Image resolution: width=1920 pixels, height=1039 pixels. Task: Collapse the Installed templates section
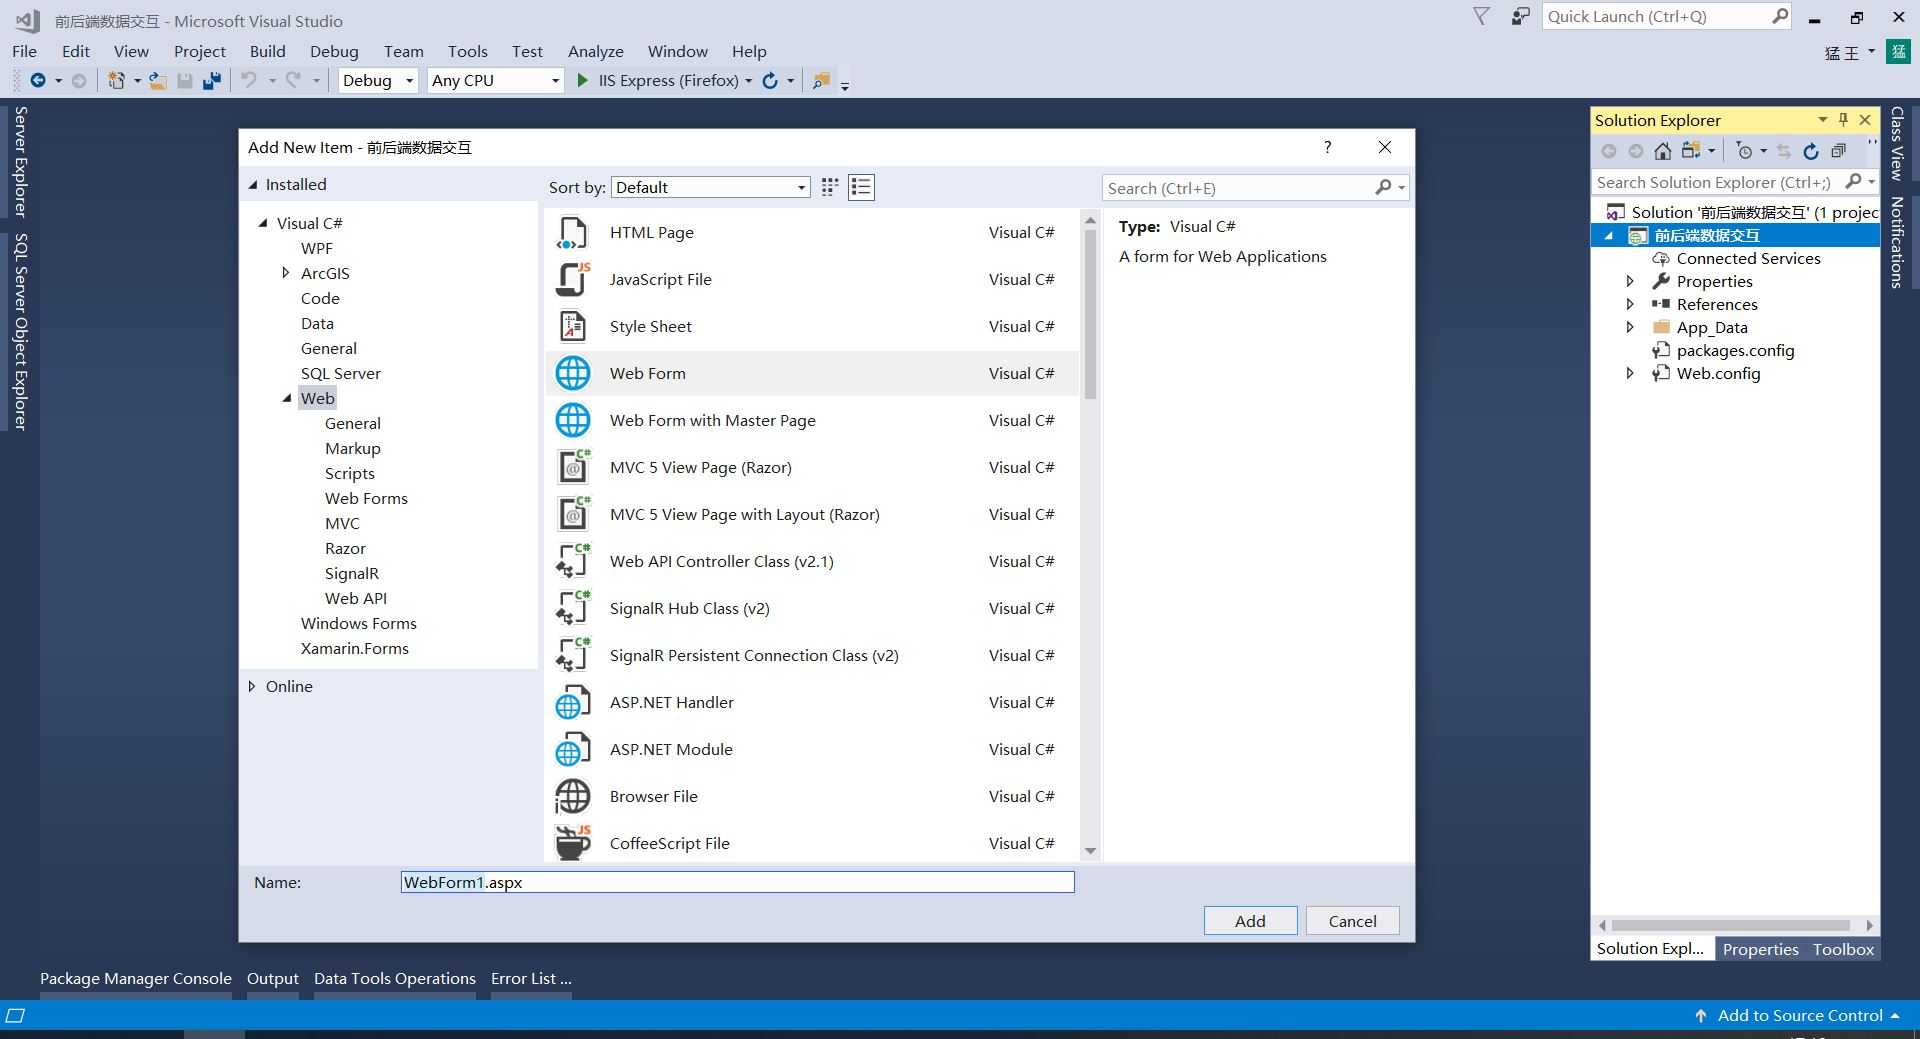(x=253, y=184)
